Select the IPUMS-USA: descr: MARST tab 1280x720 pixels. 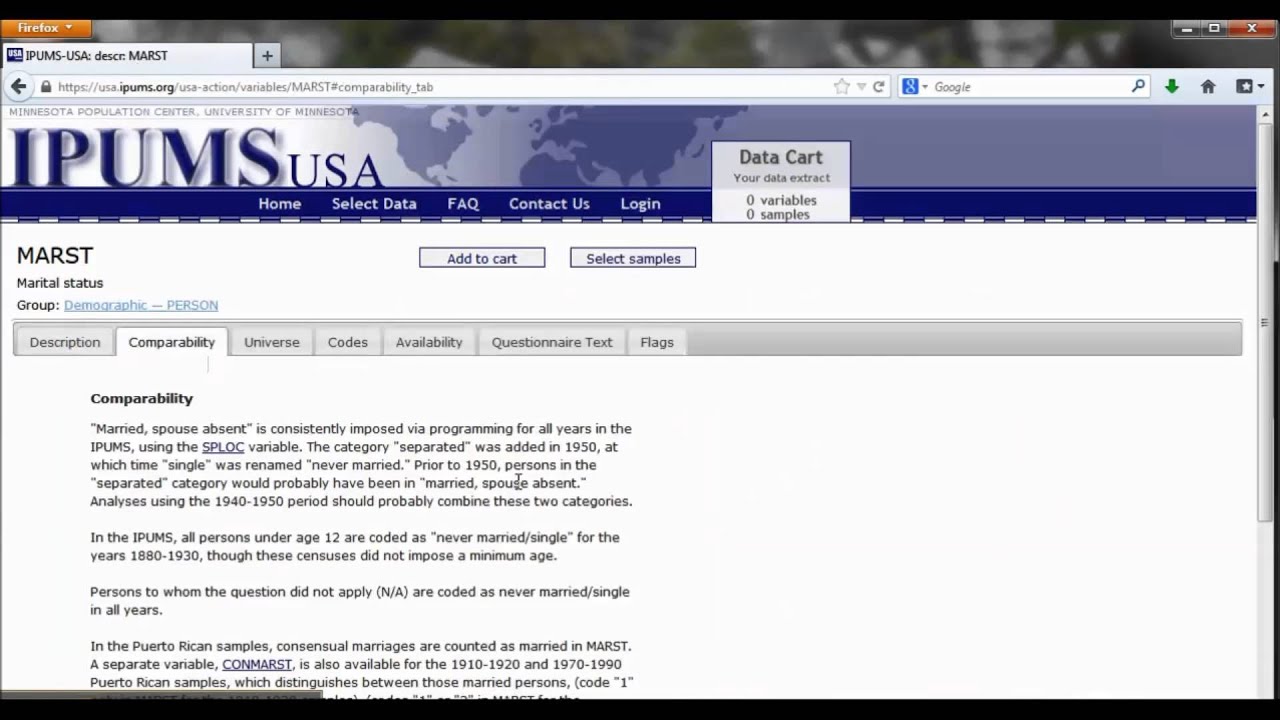point(127,55)
